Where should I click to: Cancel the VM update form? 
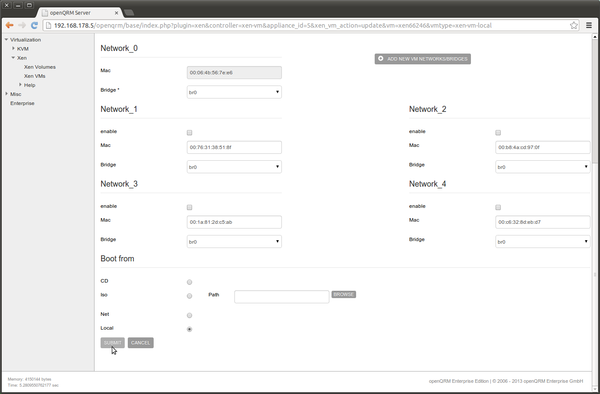pyautogui.click(x=140, y=343)
